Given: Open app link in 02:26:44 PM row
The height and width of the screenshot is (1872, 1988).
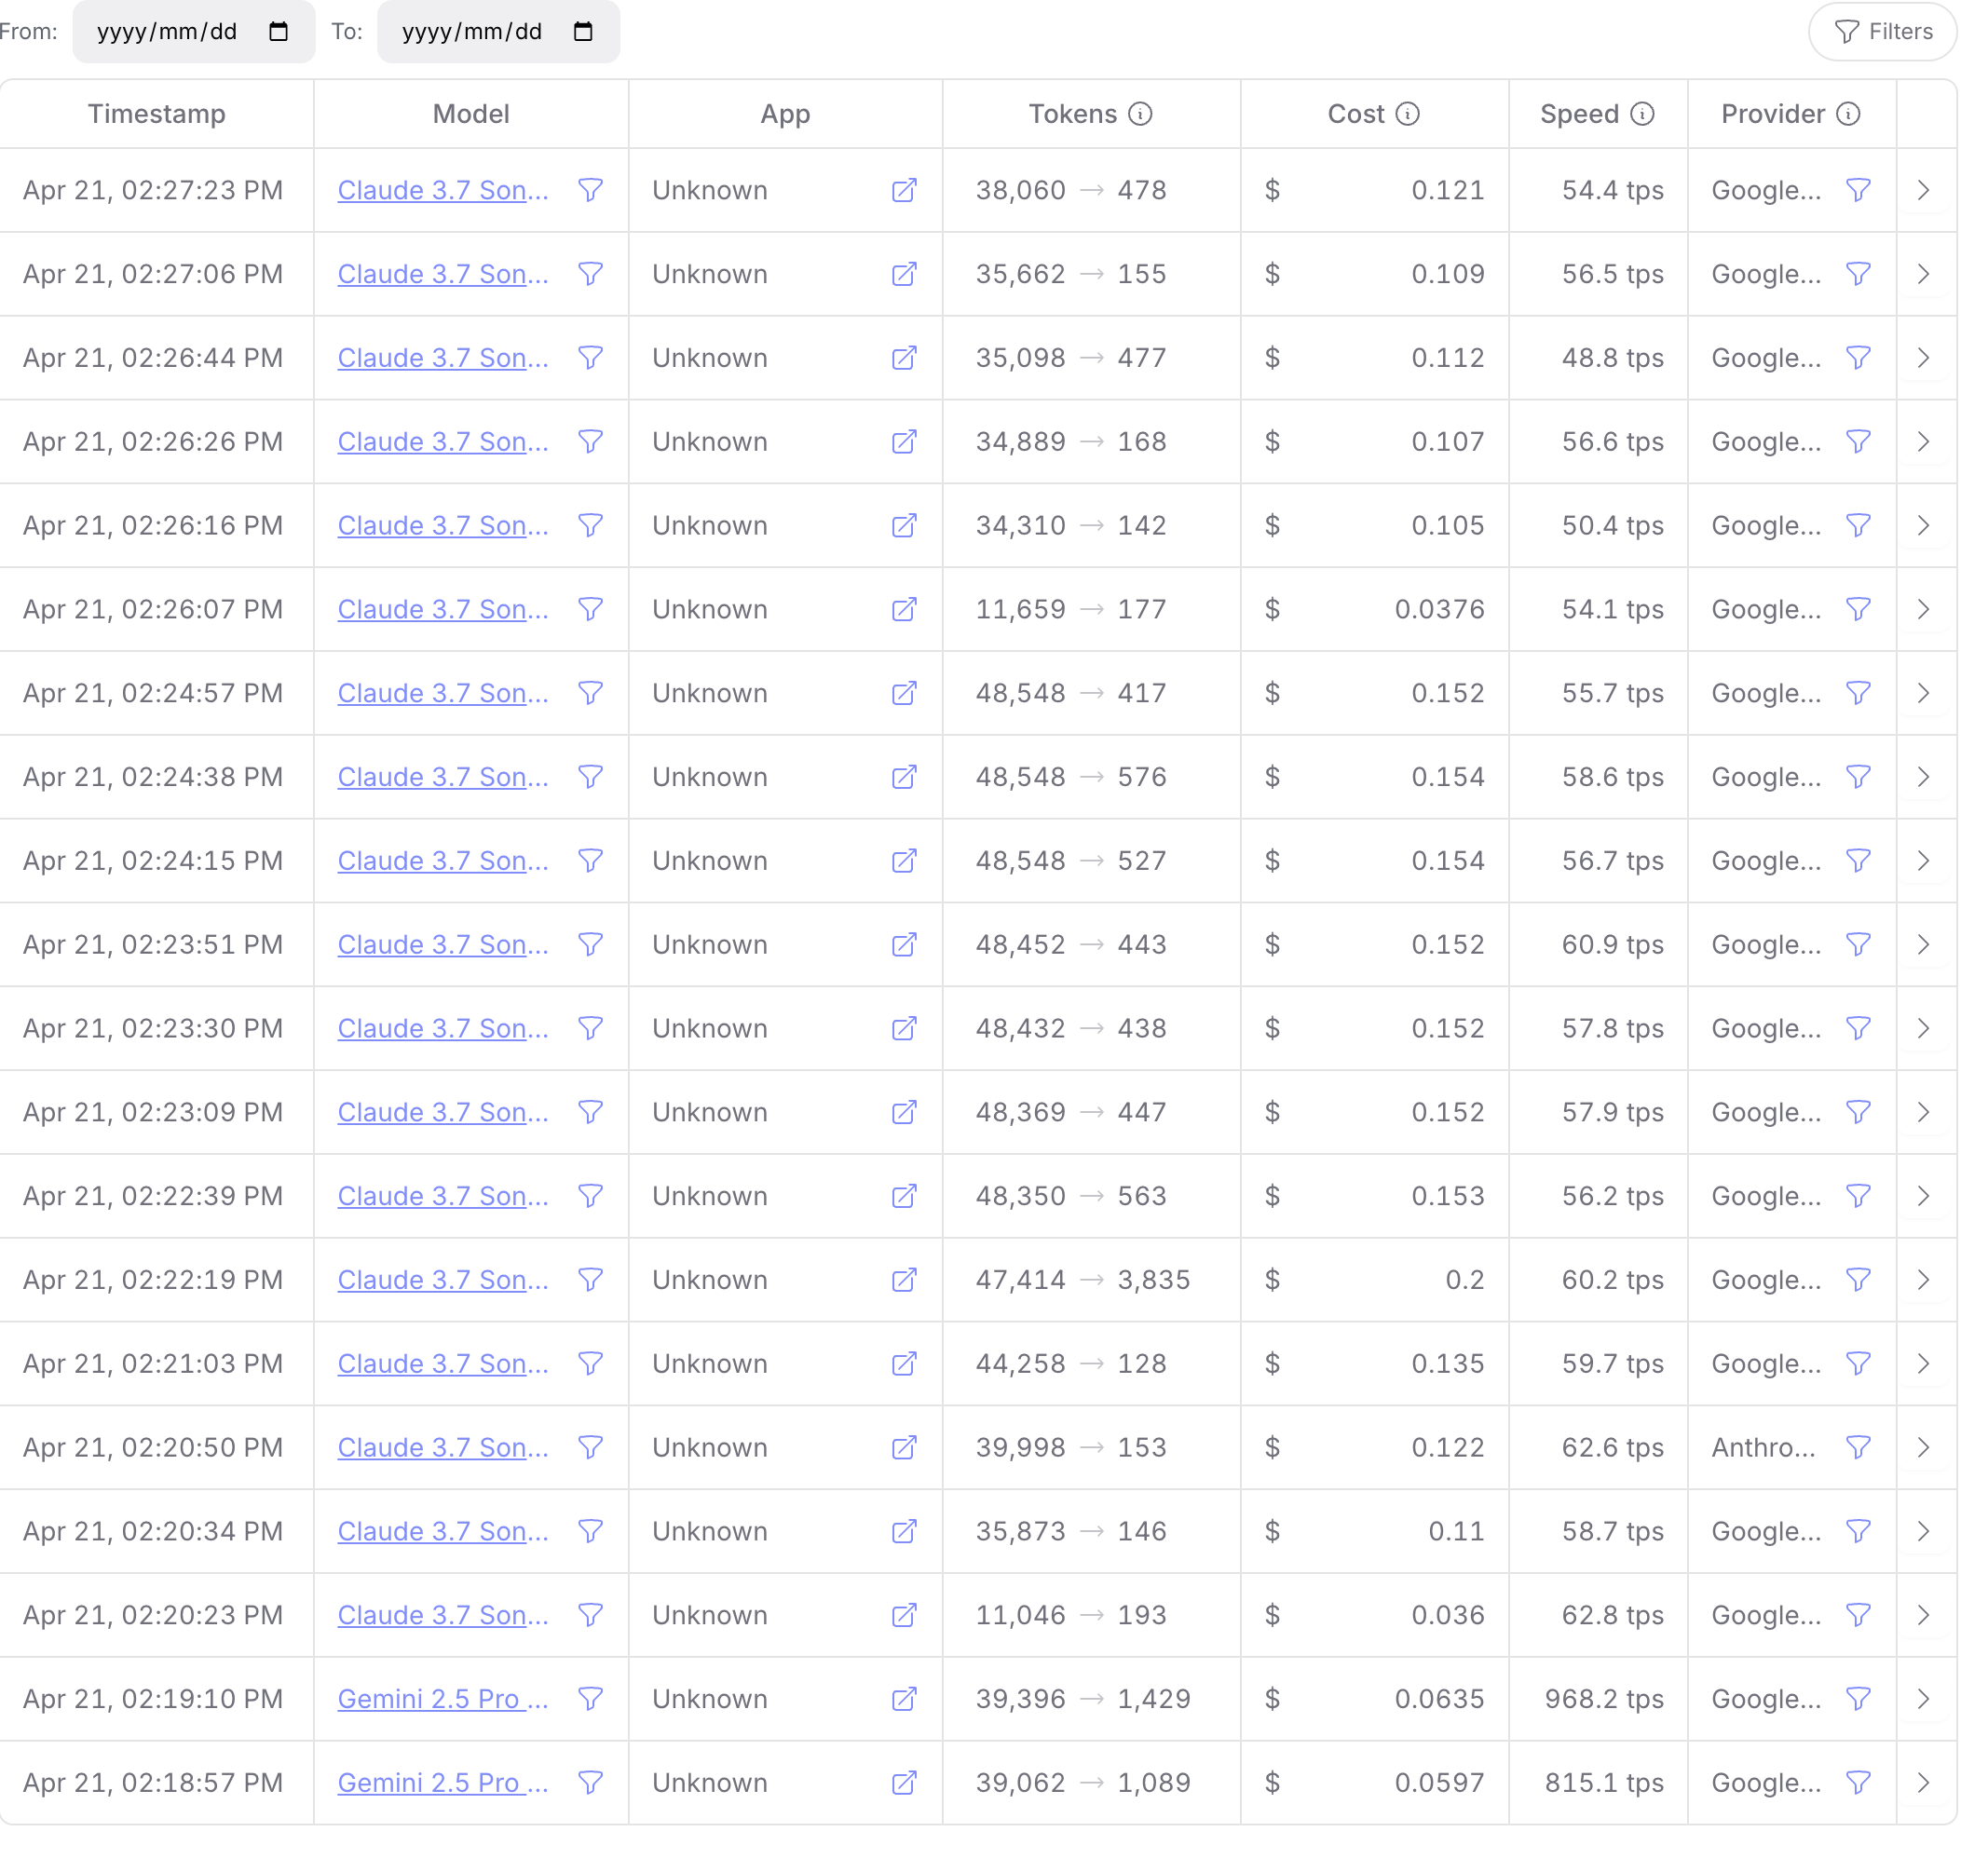Looking at the screenshot, I should pyautogui.click(x=904, y=358).
